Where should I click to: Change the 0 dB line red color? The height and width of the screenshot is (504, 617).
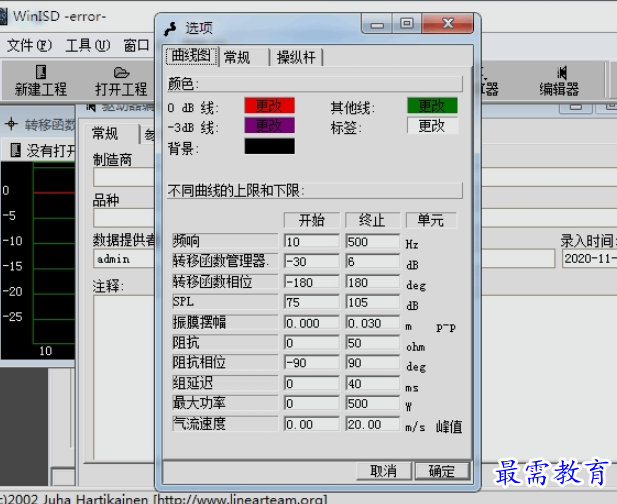click(269, 105)
